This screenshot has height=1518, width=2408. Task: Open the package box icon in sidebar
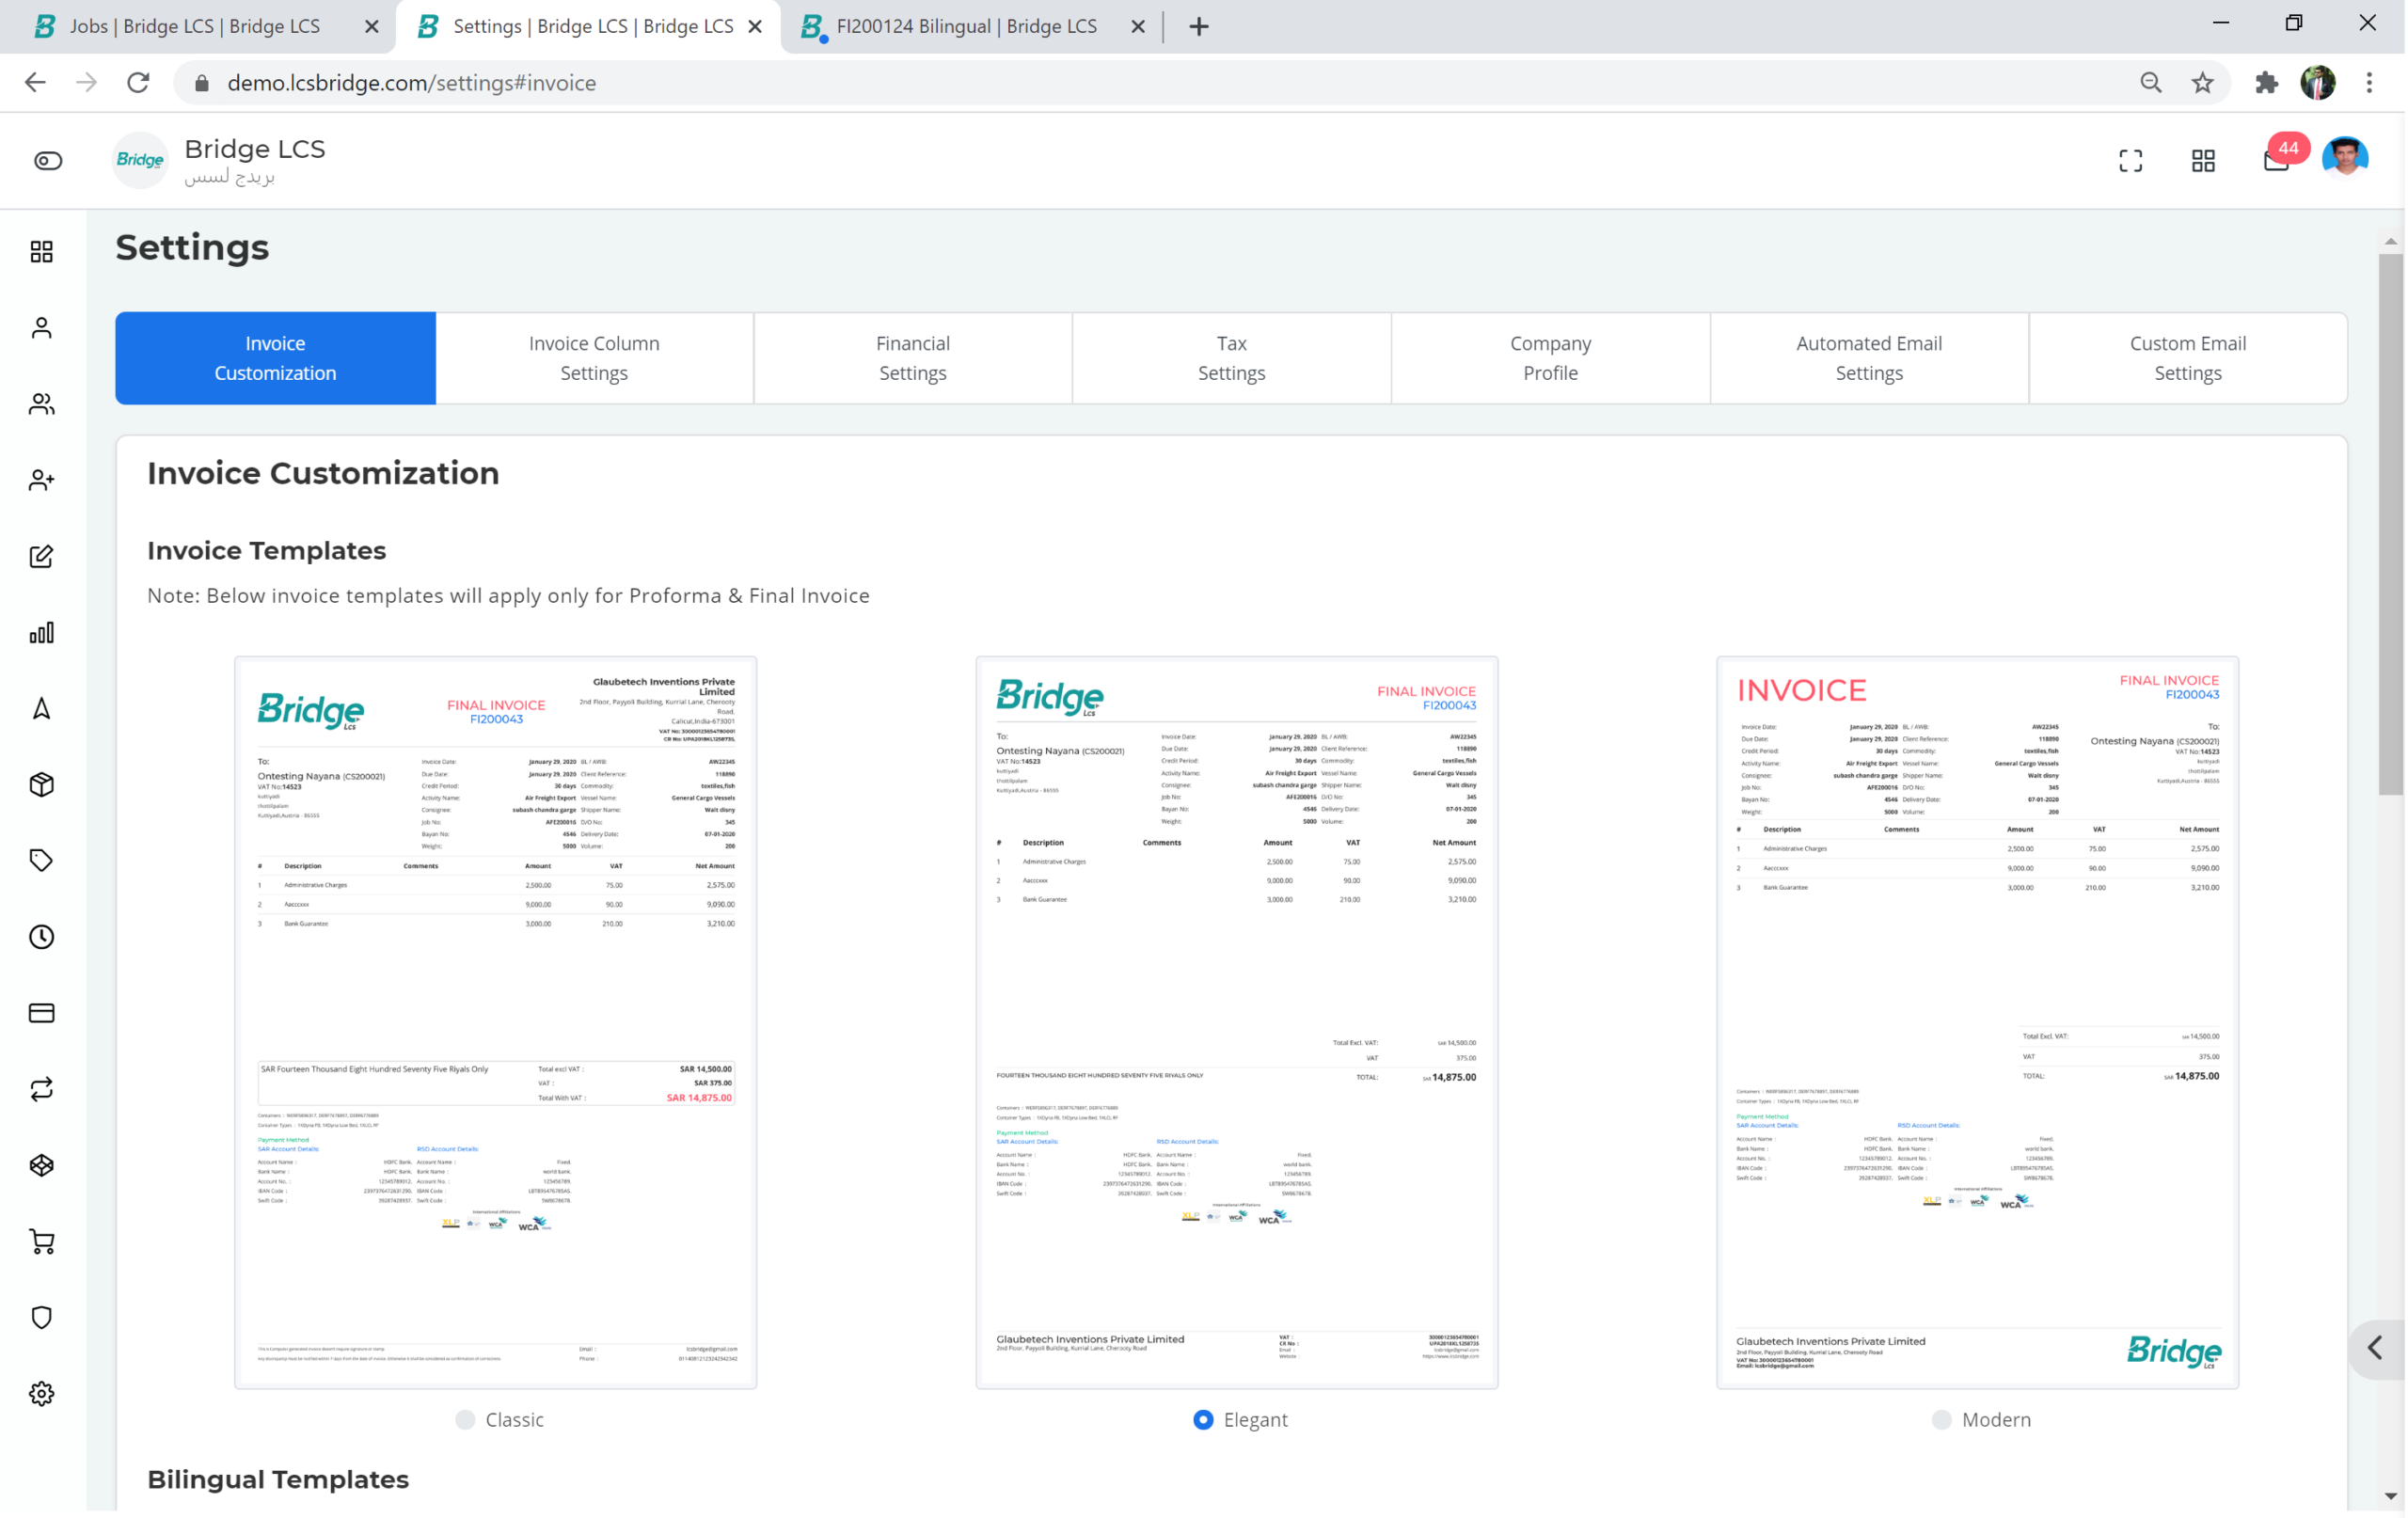(42, 785)
